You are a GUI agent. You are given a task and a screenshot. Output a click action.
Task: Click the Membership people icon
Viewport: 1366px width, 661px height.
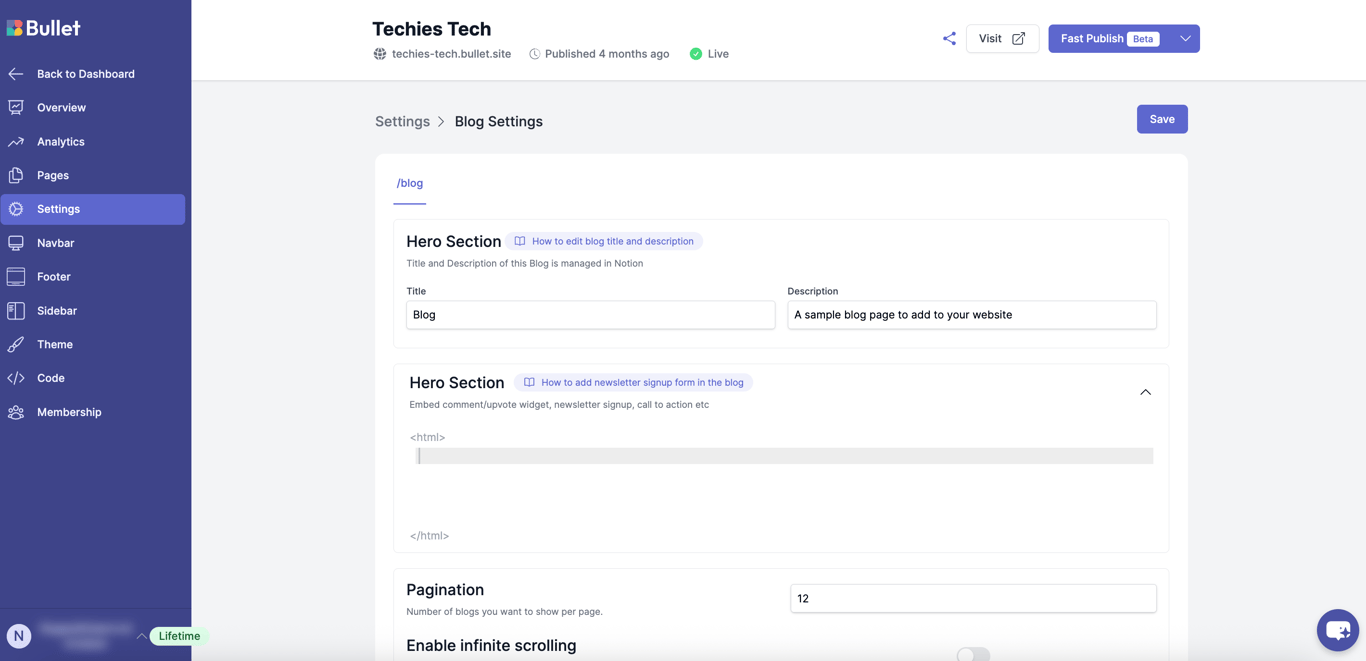click(16, 412)
